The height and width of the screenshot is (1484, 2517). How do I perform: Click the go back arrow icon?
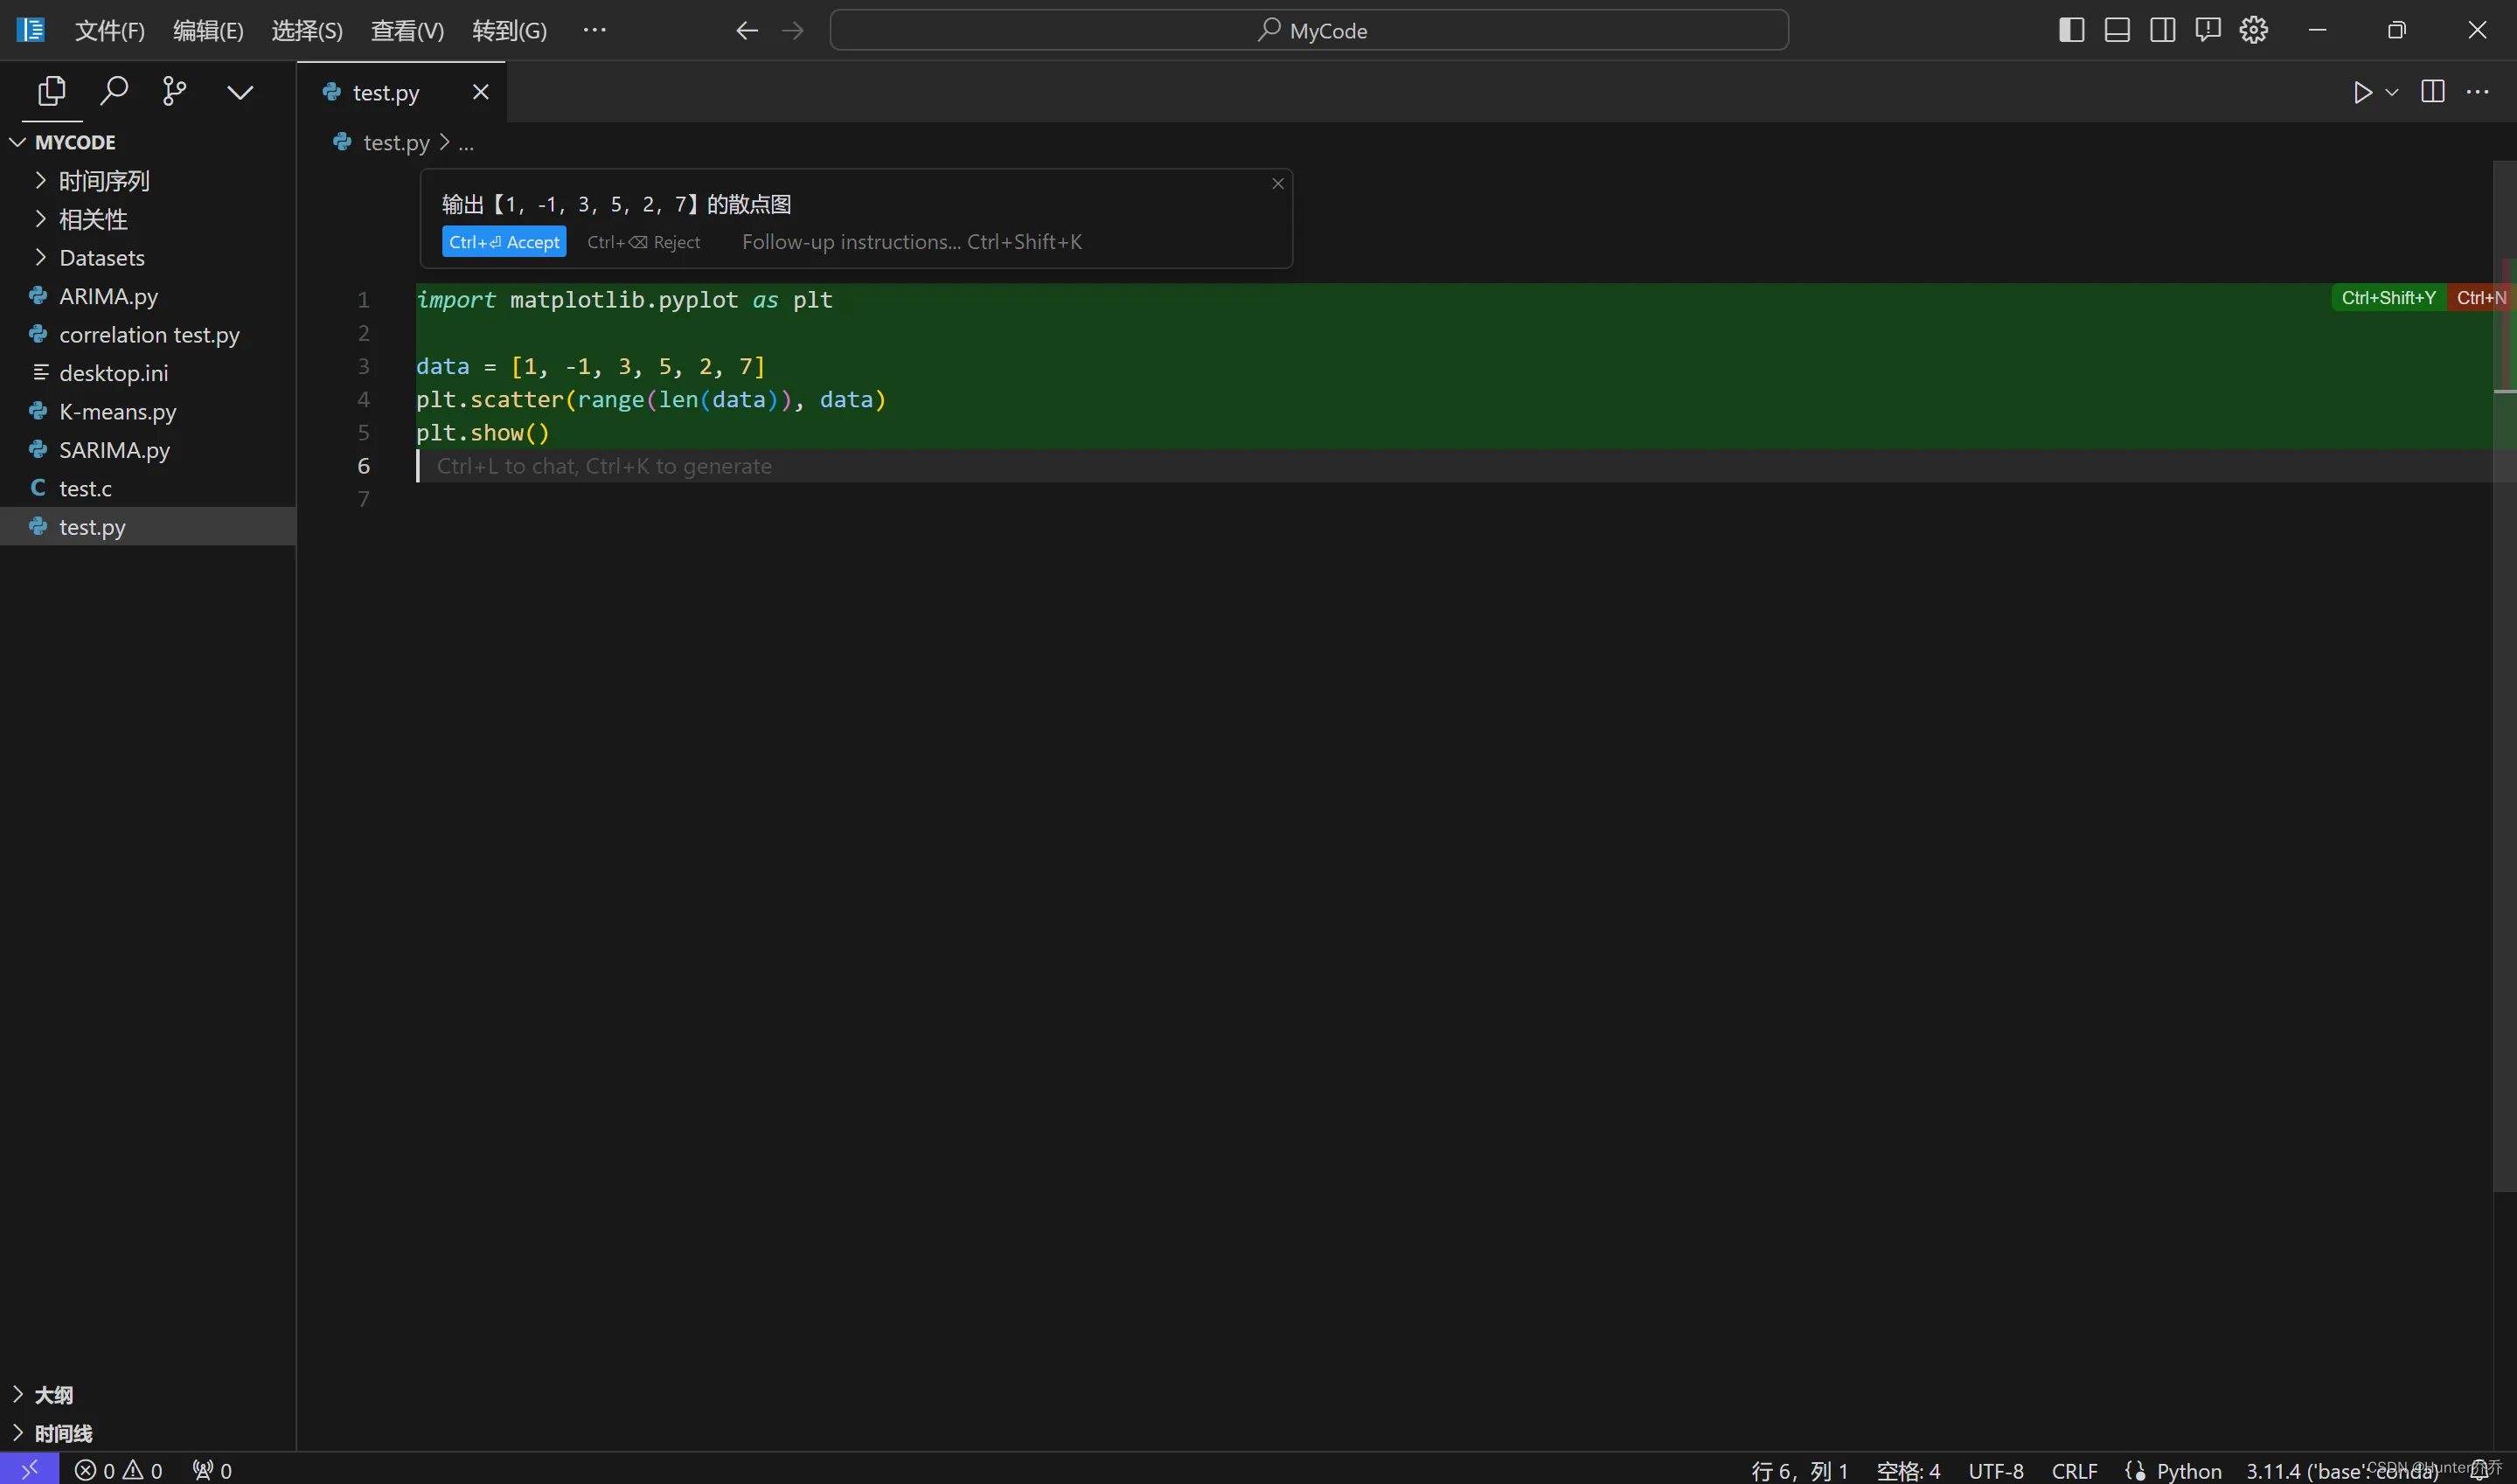(746, 31)
